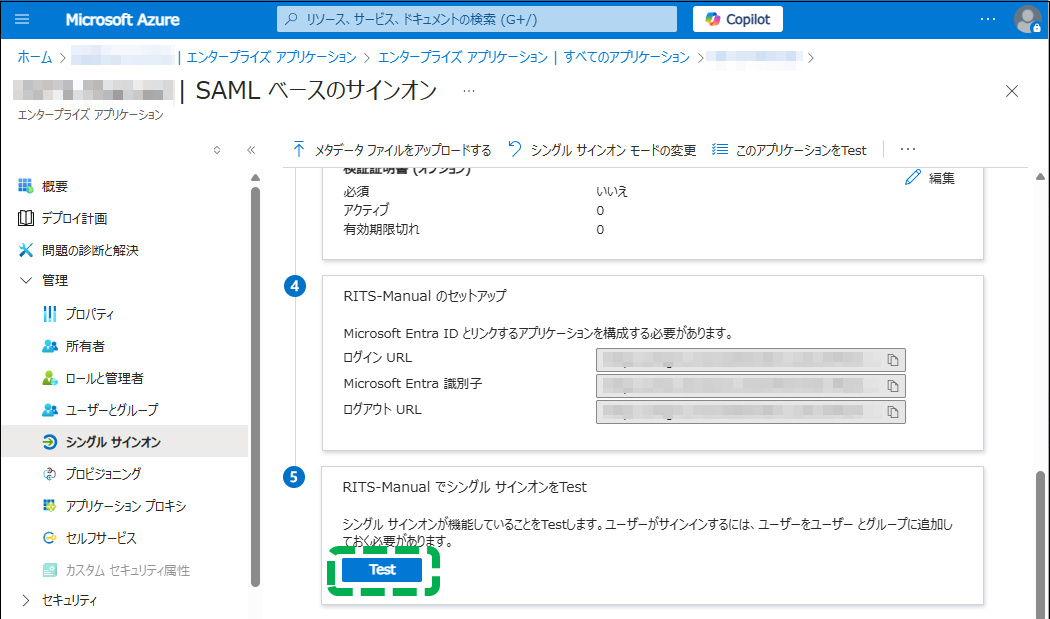
Task: Open アプリケーション プロキシ menu item
Action: (x=125, y=506)
